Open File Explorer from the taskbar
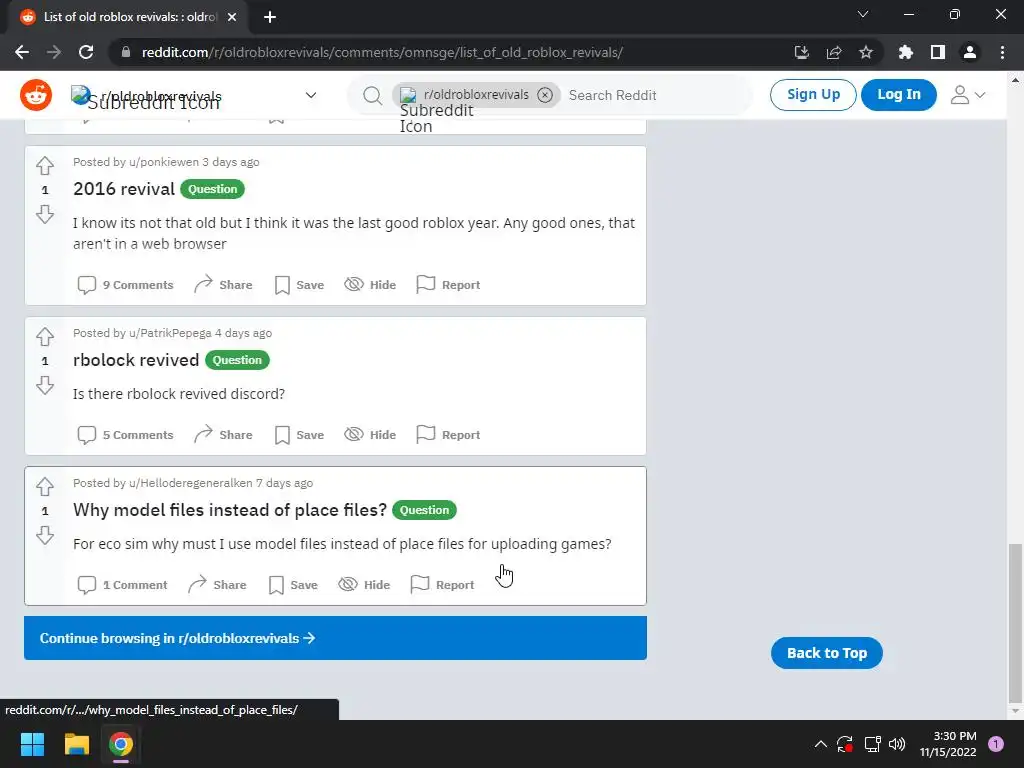This screenshot has height=768, width=1024. (x=76, y=744)
